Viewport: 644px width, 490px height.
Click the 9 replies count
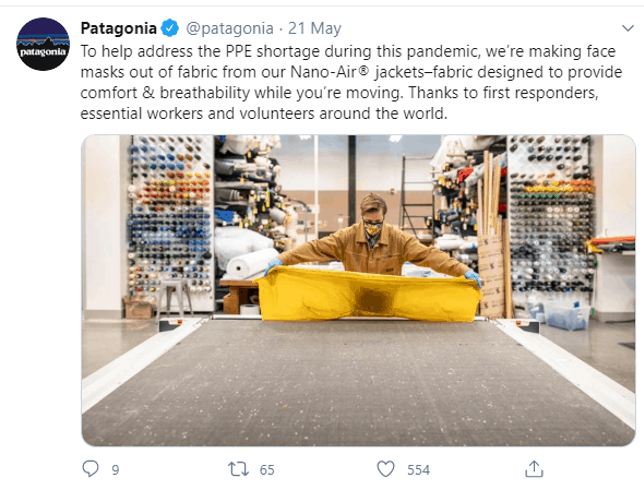(x=115, y=470)
